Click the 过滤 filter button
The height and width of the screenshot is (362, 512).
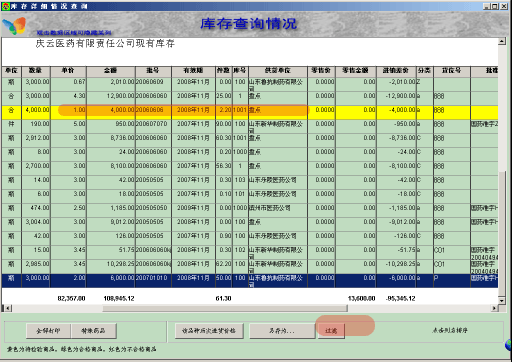(331, 331)
